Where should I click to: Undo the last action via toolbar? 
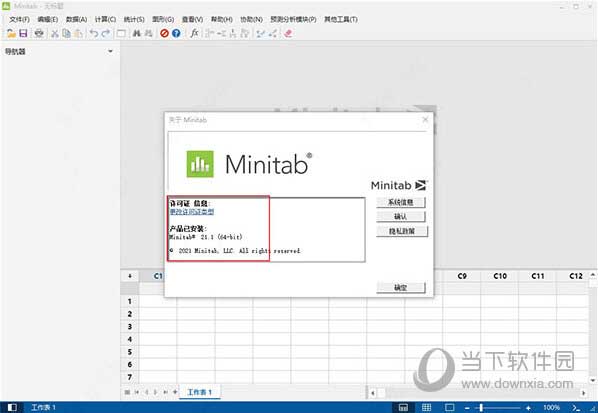point(94,34)
